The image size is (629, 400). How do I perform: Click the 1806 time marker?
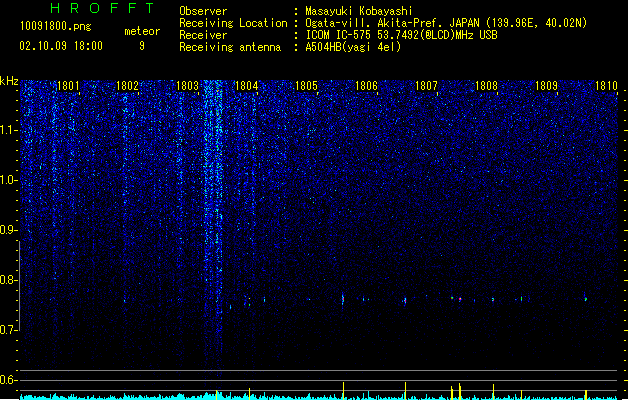(x=366, y=86)
